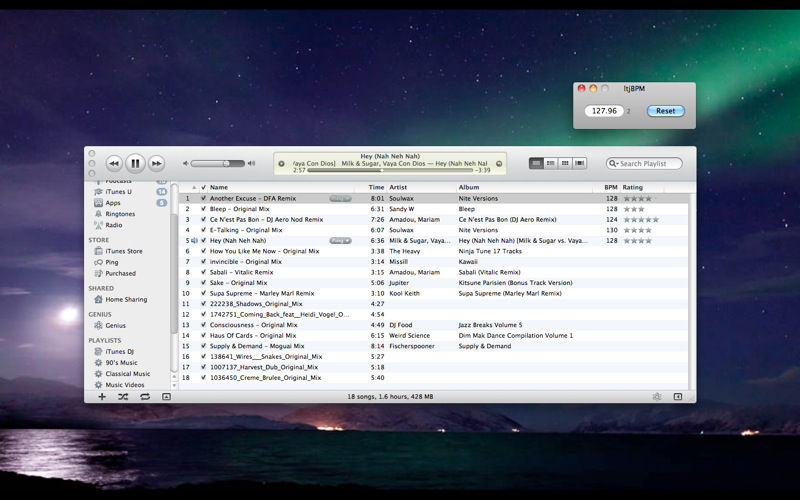Switch to song list view
Image resolution: width=800 pixels, height=500 pixels.
536,163
